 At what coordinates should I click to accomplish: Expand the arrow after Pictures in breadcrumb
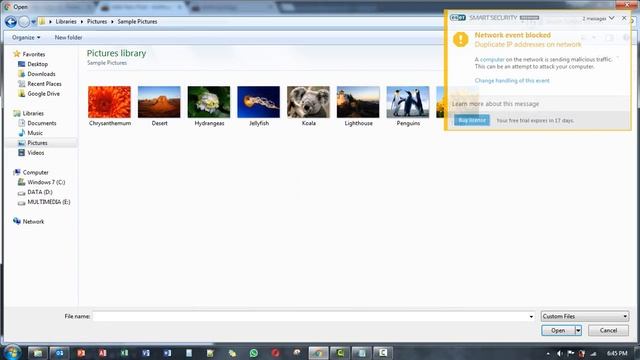coord(112,22)
